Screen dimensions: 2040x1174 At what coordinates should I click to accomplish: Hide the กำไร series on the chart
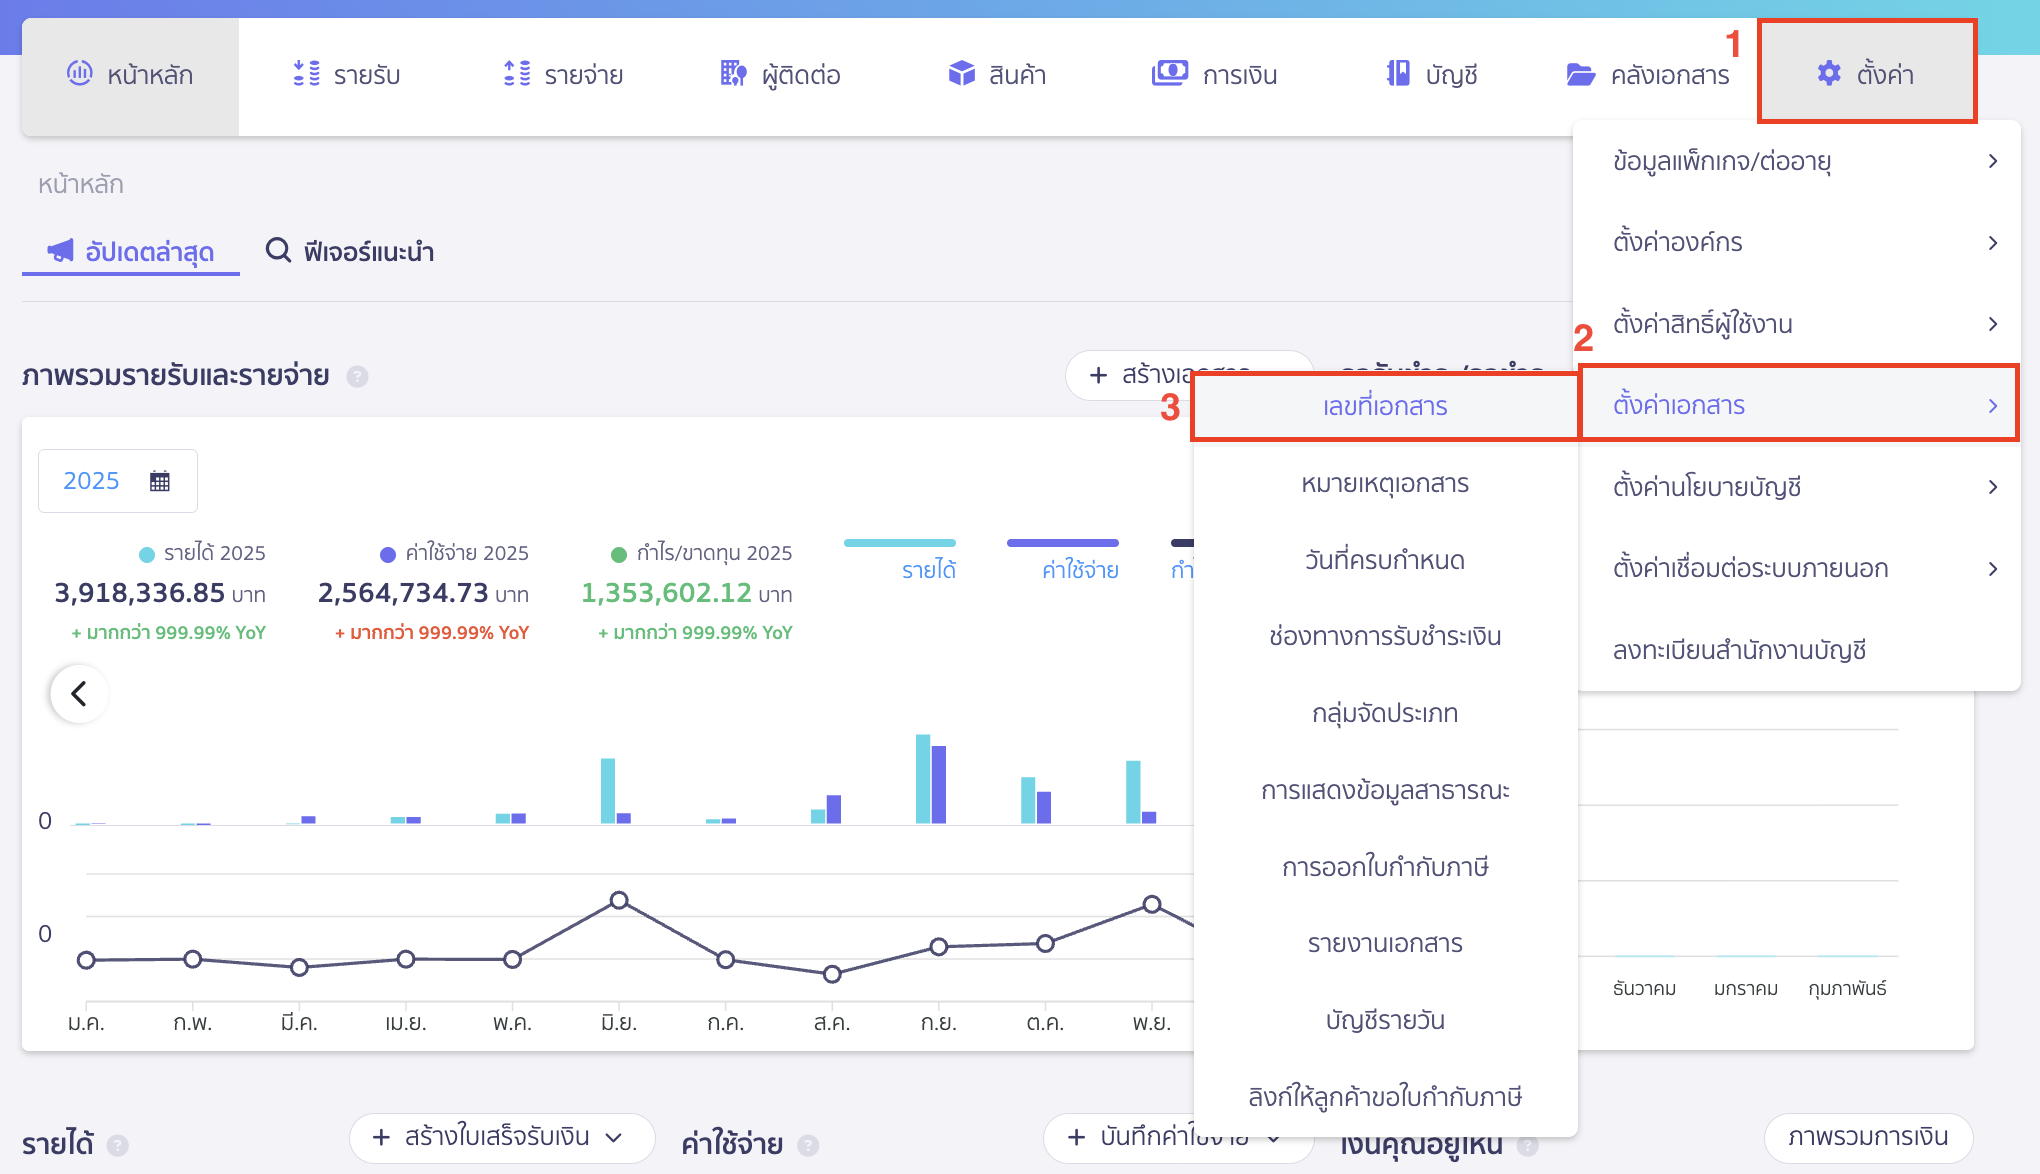(1185, 568)
